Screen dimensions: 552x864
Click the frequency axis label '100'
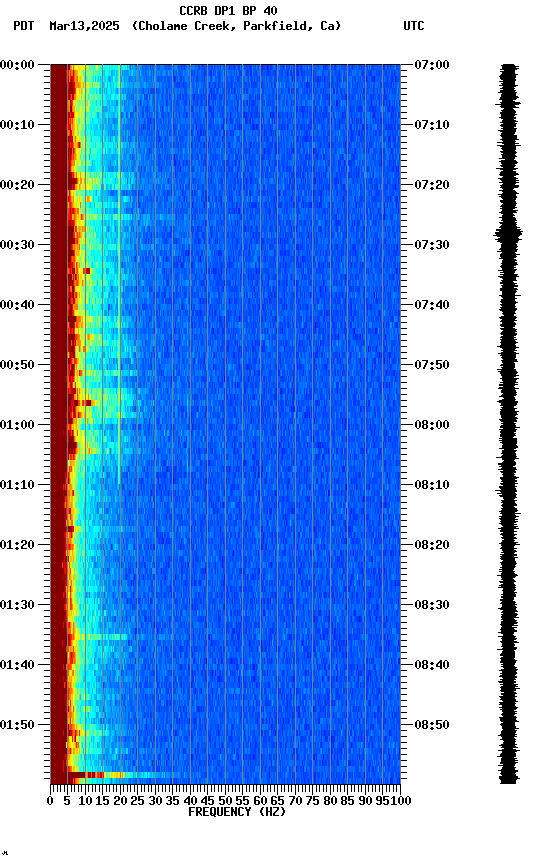[x=402, y=801]
